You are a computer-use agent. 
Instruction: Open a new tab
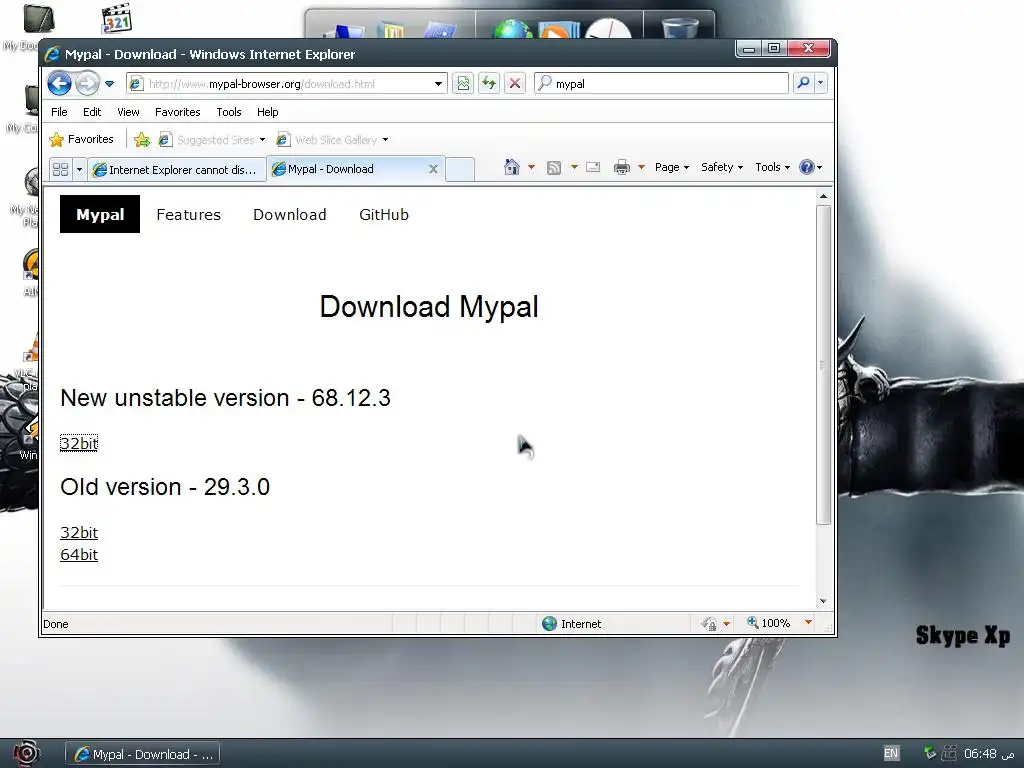460,169
